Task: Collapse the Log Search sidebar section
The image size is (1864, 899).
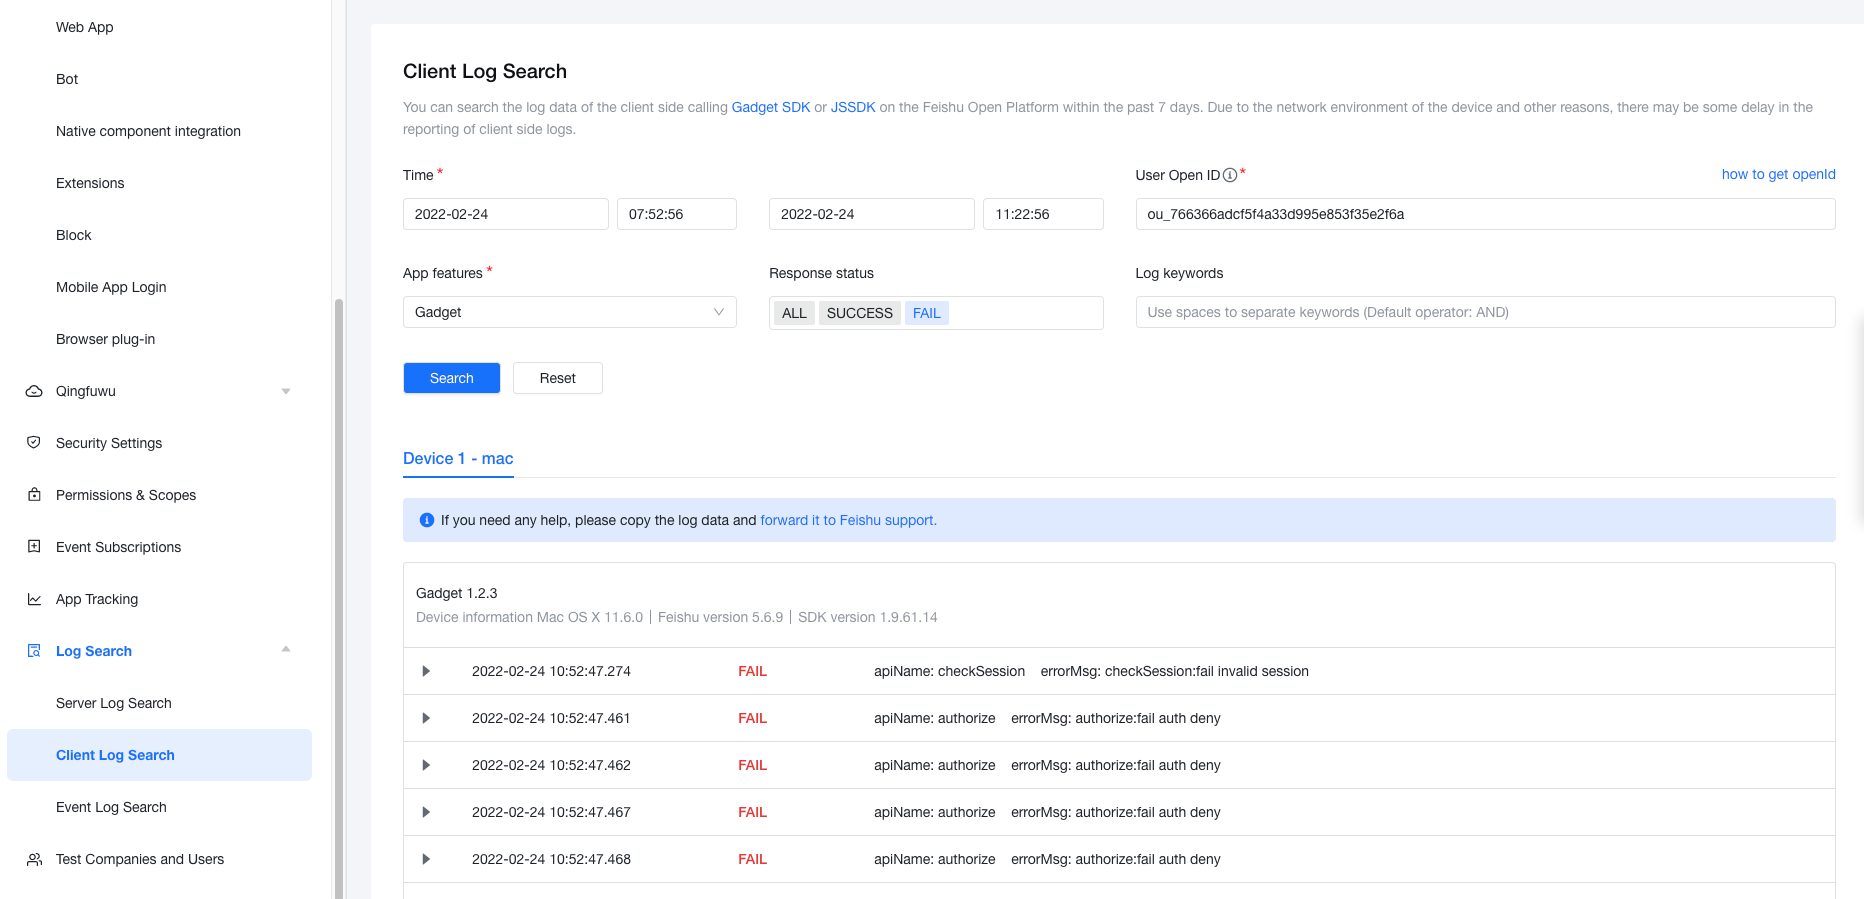Action: pyautogui.click(x=286, y=650)
